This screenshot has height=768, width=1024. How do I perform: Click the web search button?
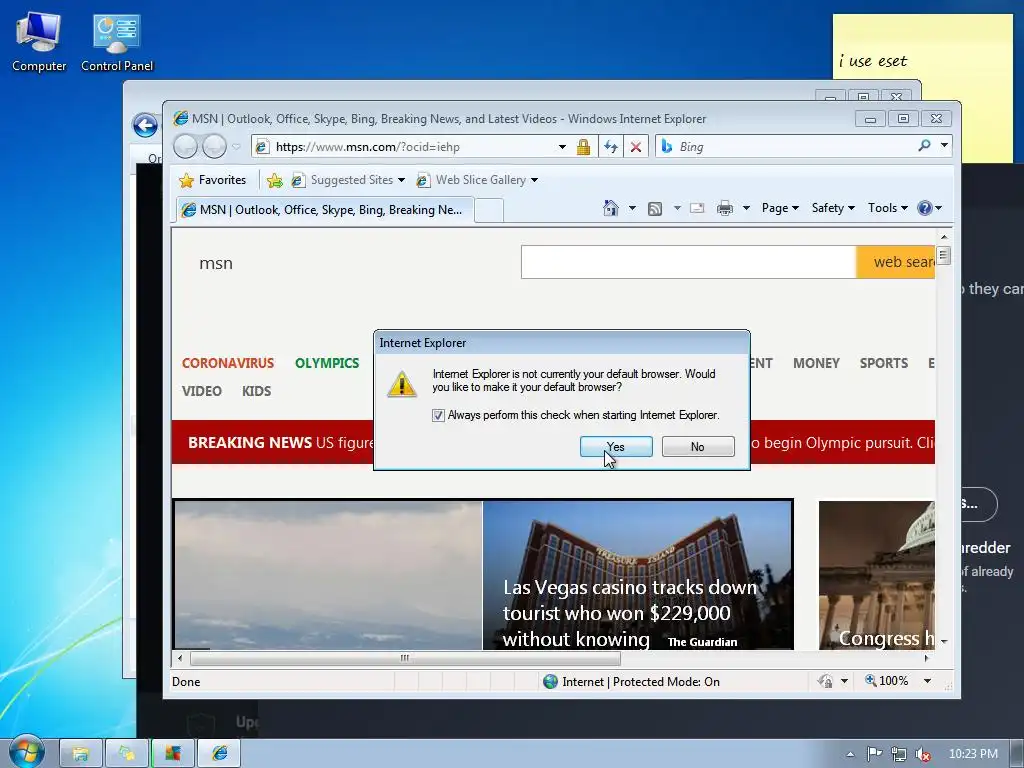[895, 262]
